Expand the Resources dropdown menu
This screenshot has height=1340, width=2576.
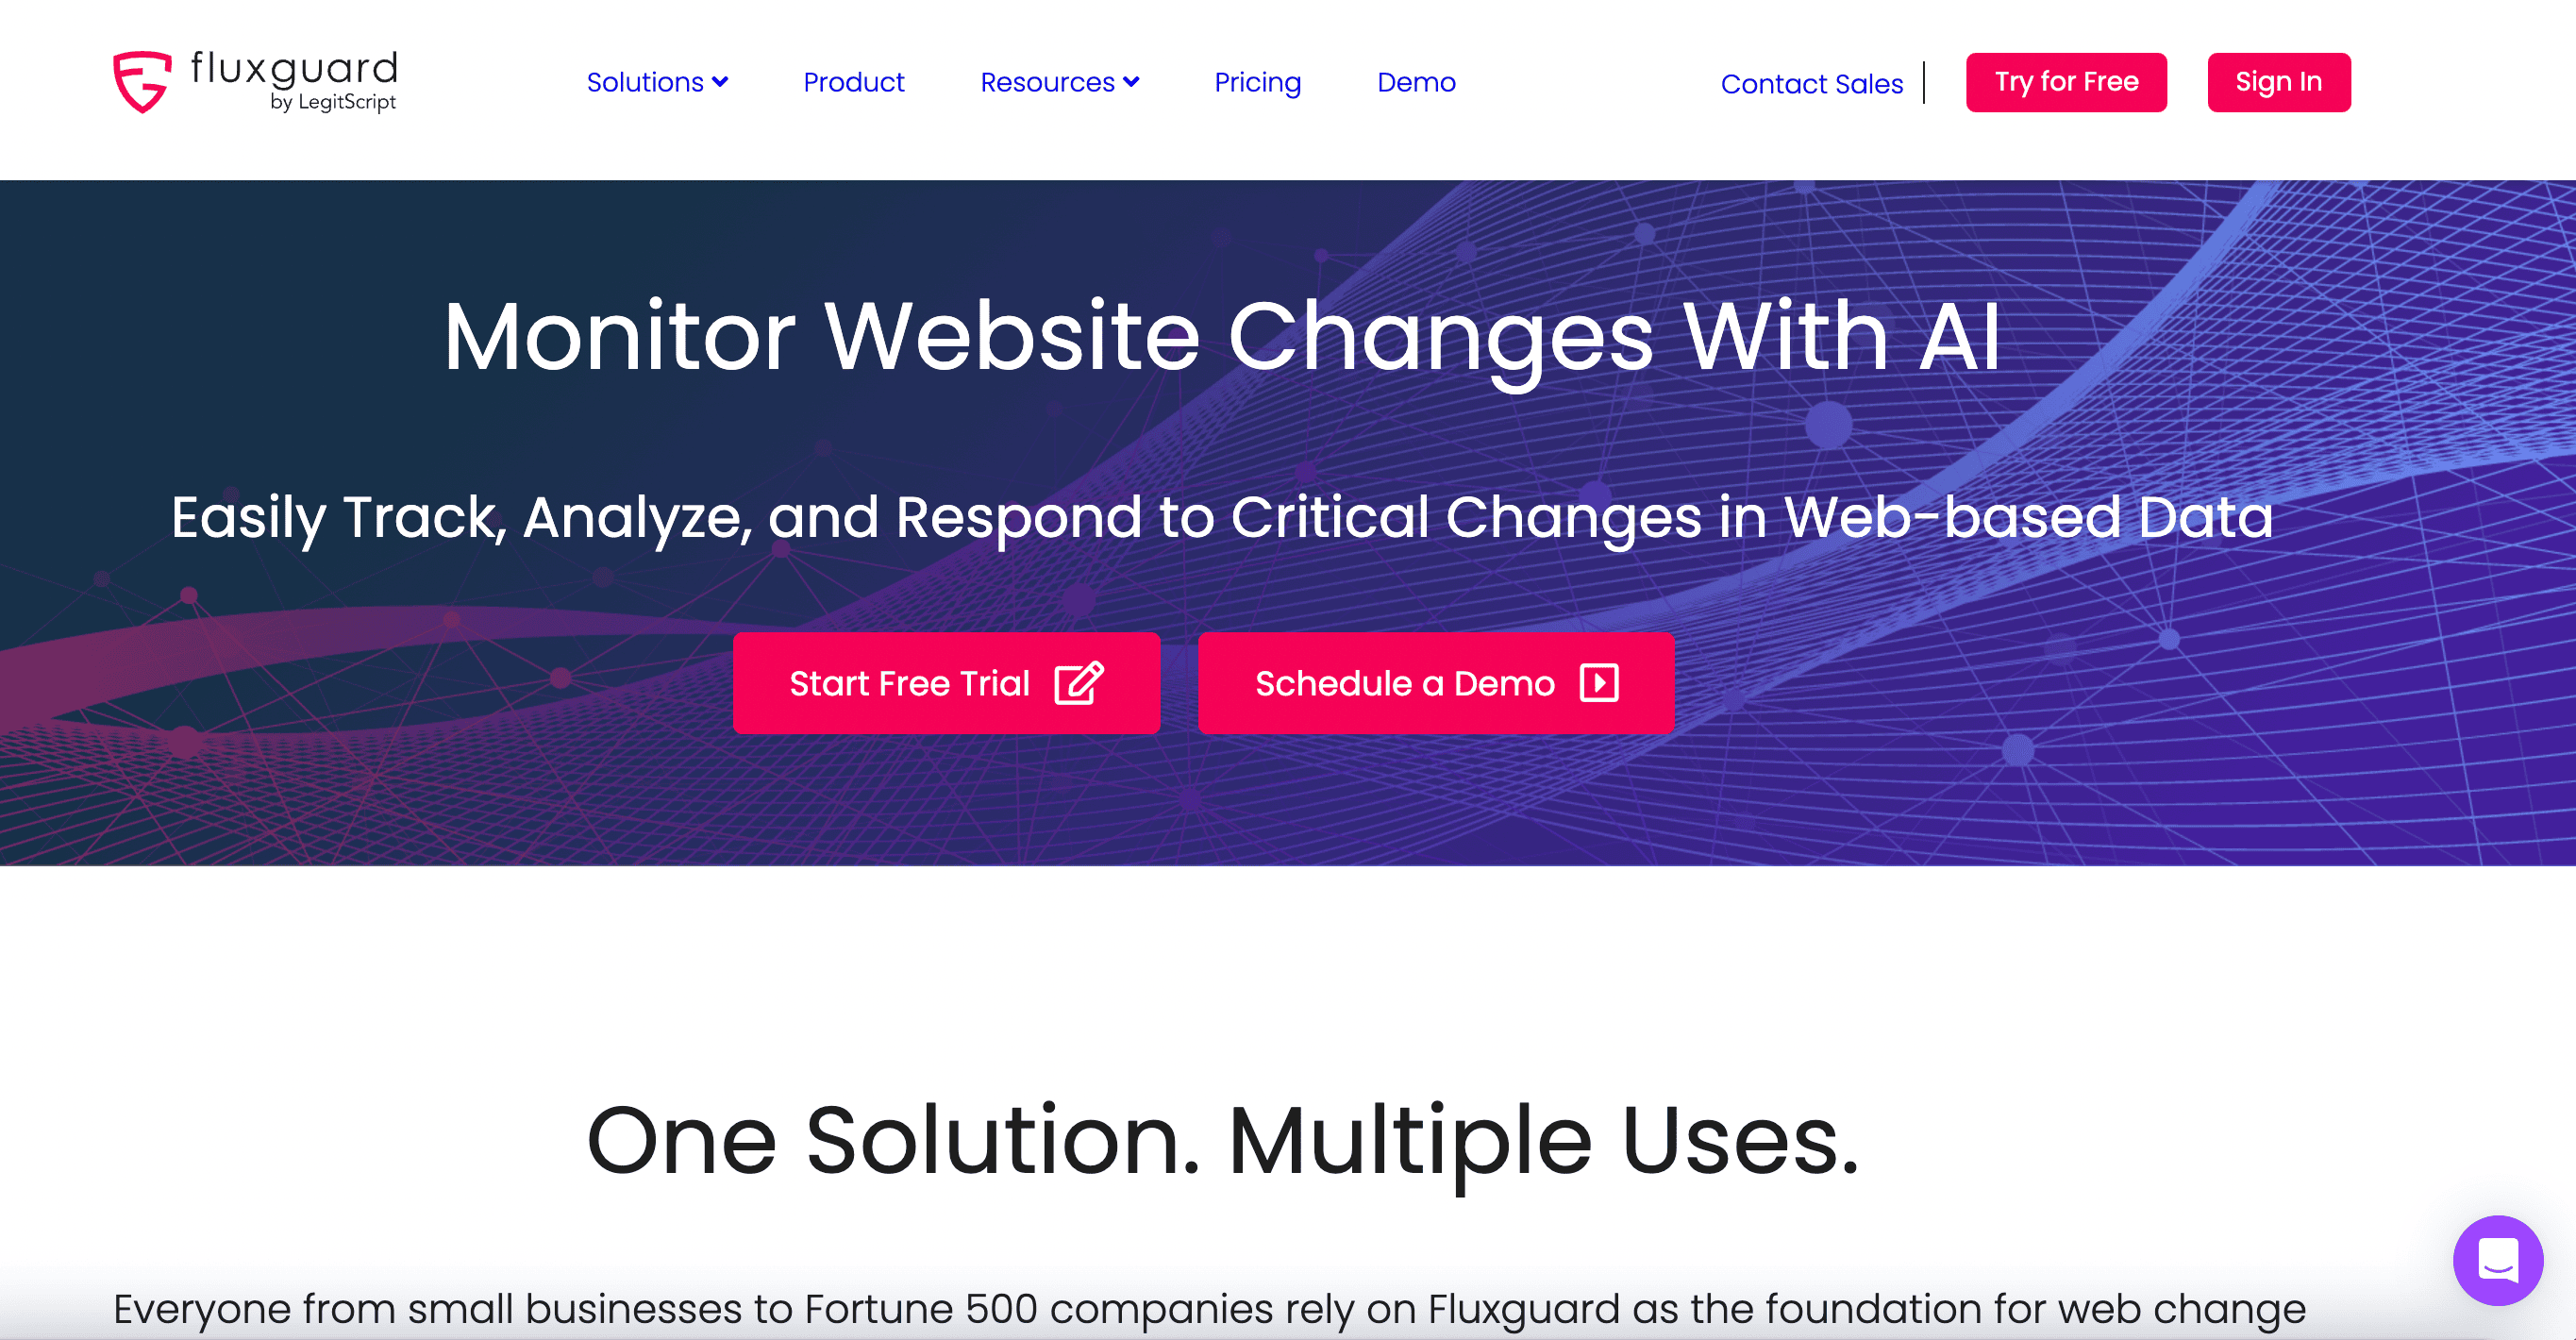1058,82
